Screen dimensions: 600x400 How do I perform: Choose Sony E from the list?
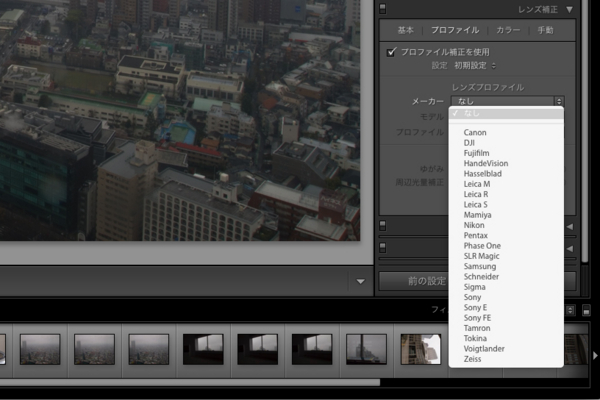tap(506, 308)
